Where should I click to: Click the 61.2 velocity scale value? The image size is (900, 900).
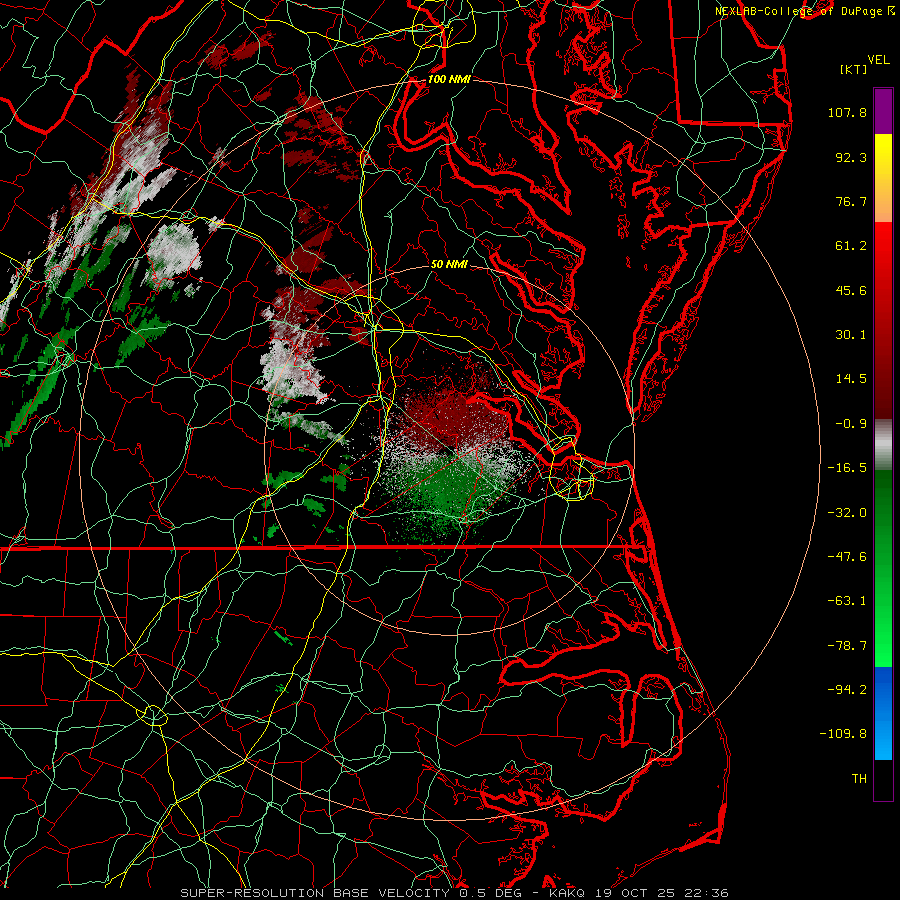coord(851,246)
